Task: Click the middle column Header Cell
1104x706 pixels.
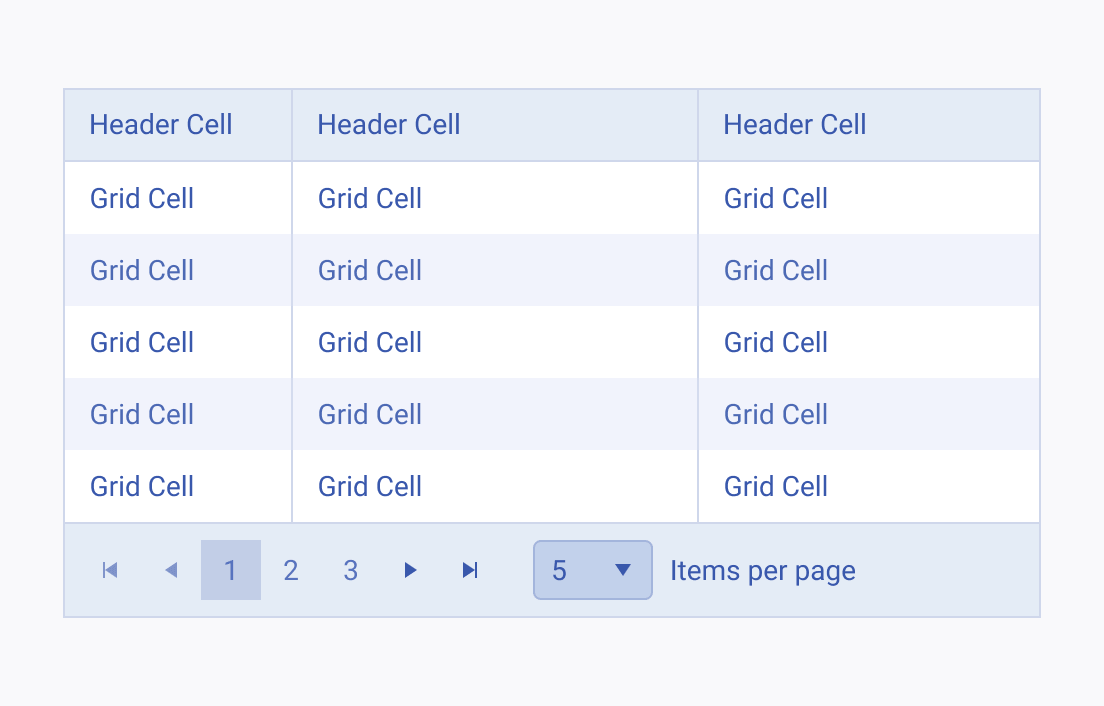Action: [x=495, y=125]
